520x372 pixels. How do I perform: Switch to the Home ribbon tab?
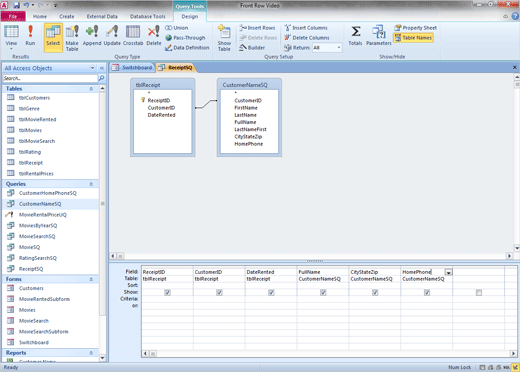pos(40,16)
